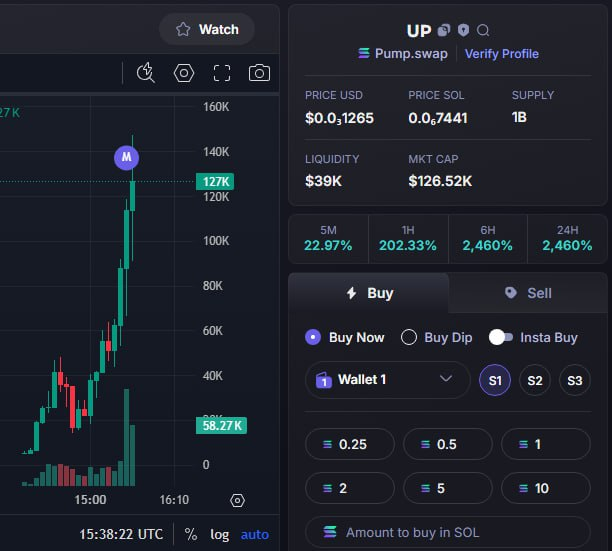Pick the 5 SOL quick buy amount
This screenshot has height=551, width=612.
[448, 488]
